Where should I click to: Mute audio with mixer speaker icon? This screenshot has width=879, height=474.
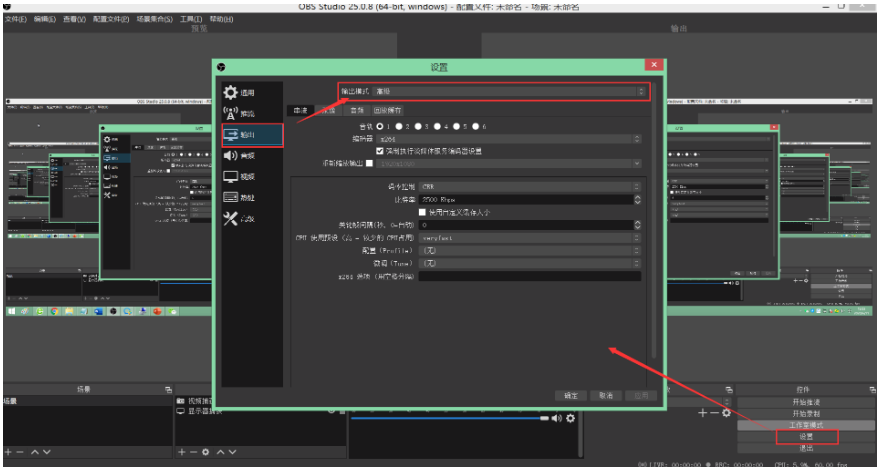tap(557, 418)
